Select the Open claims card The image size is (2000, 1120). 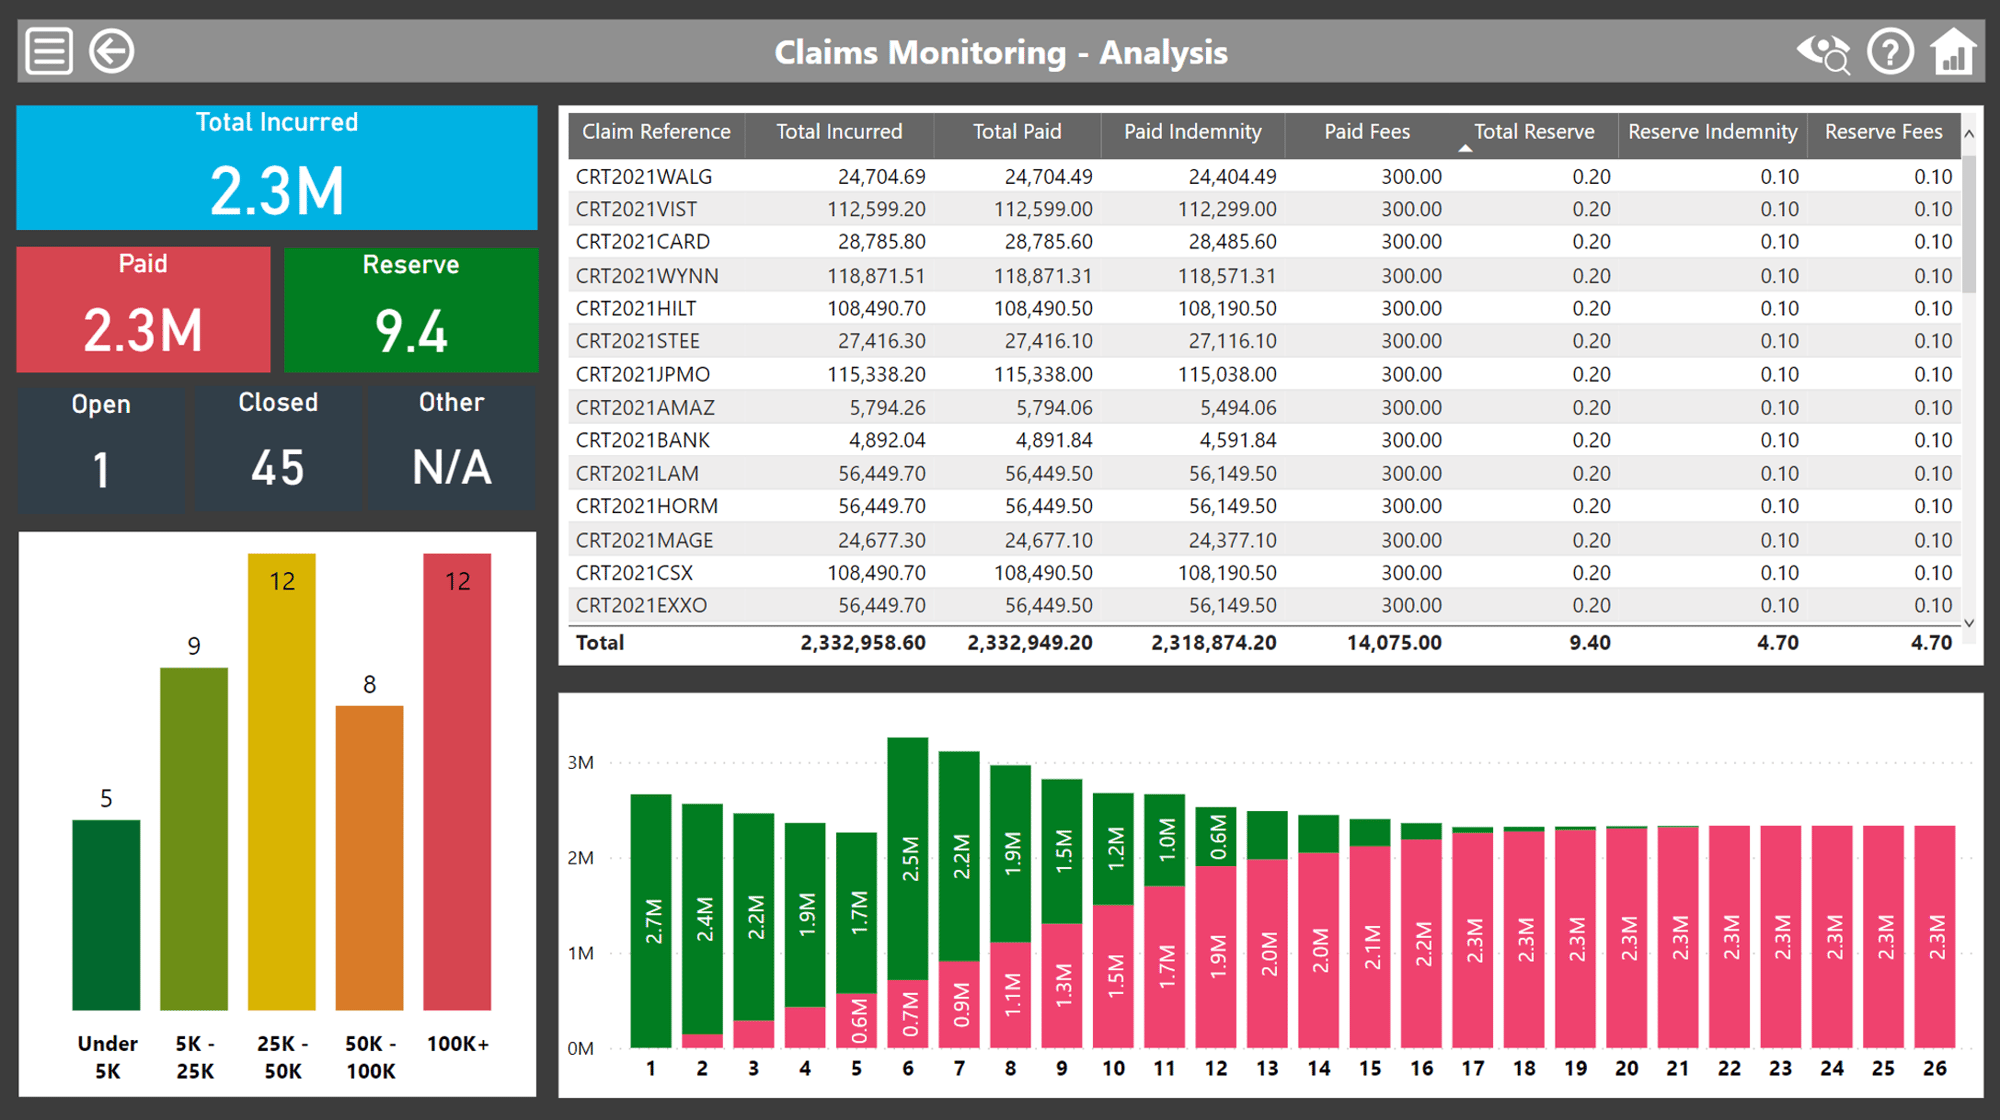(101, 449)
